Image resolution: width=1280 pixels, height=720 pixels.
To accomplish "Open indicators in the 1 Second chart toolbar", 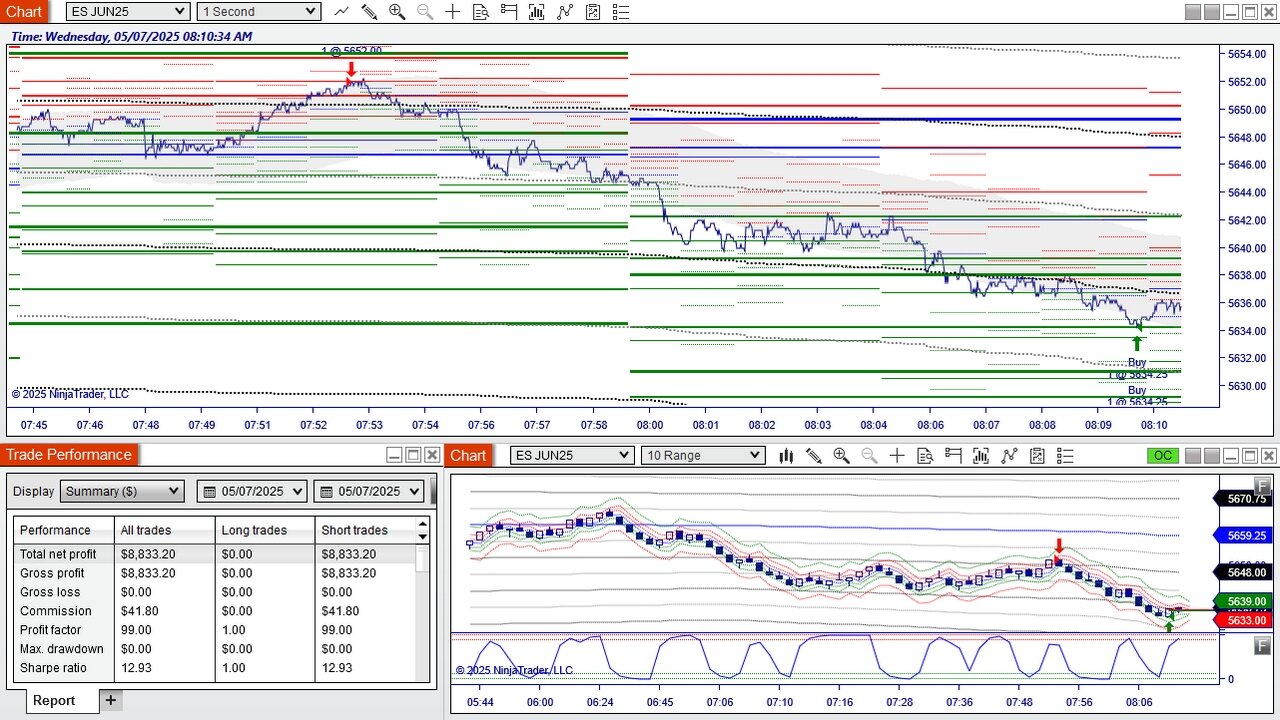I will (537, 12).
